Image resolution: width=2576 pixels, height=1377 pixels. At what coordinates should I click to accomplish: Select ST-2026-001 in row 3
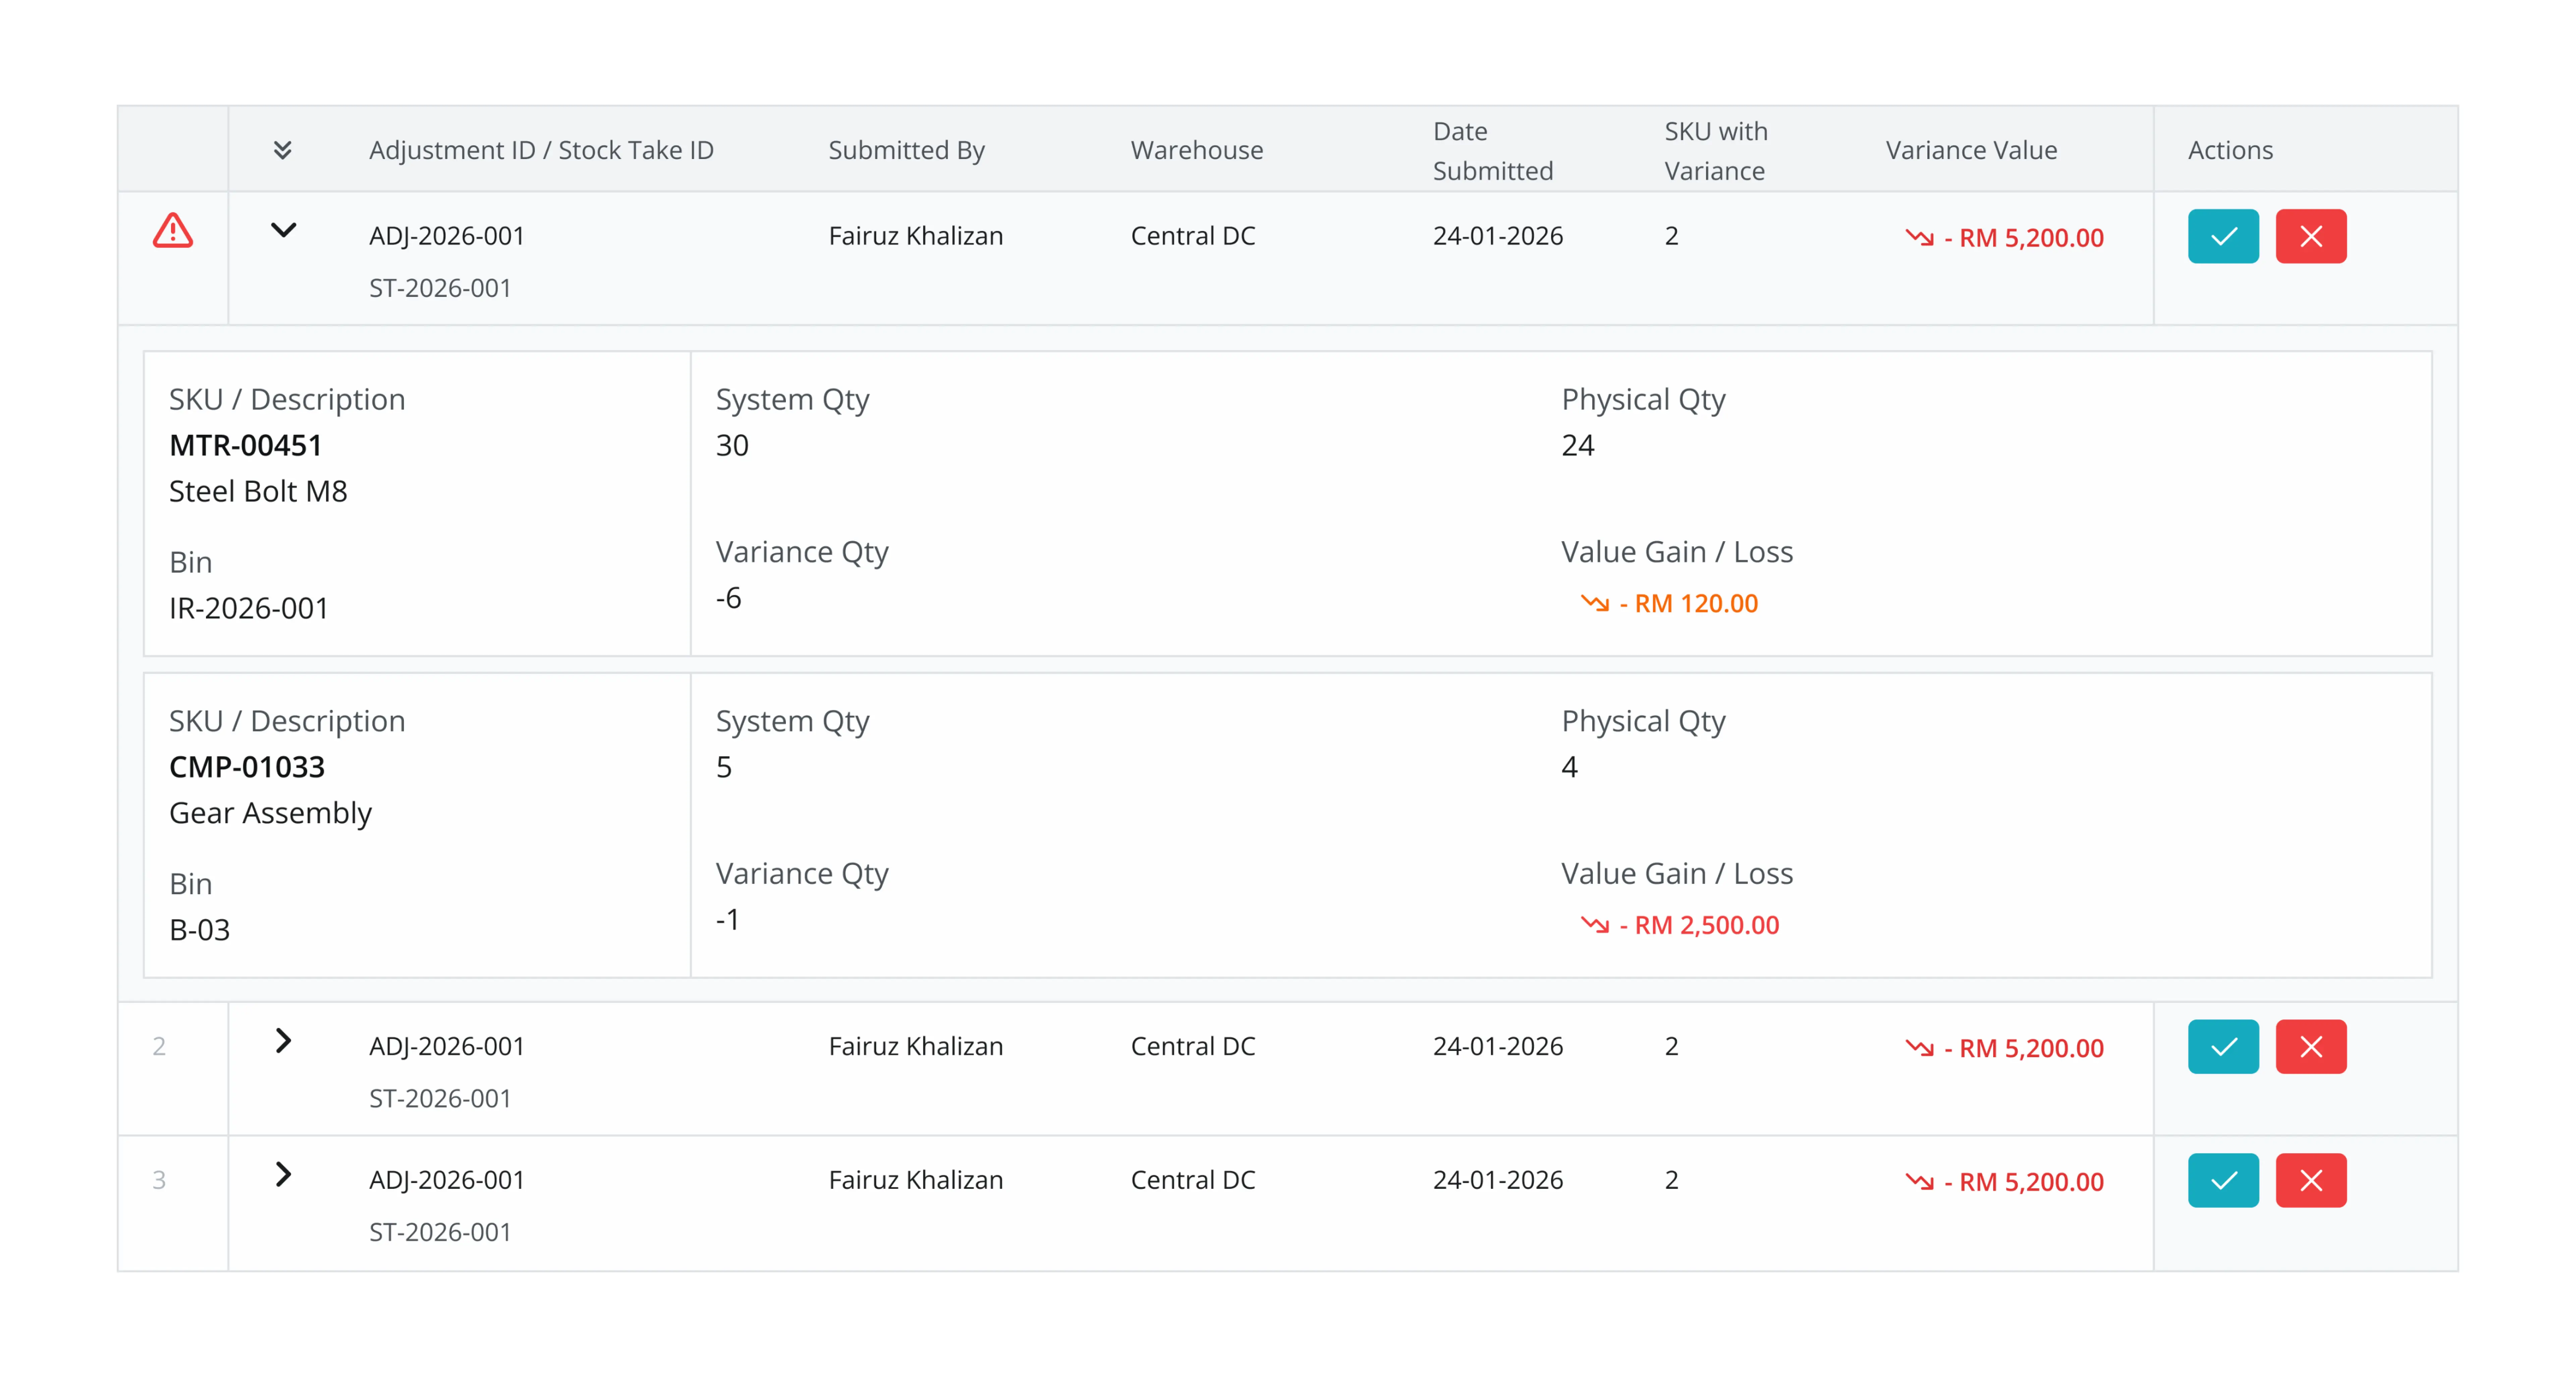[440, 1232]
